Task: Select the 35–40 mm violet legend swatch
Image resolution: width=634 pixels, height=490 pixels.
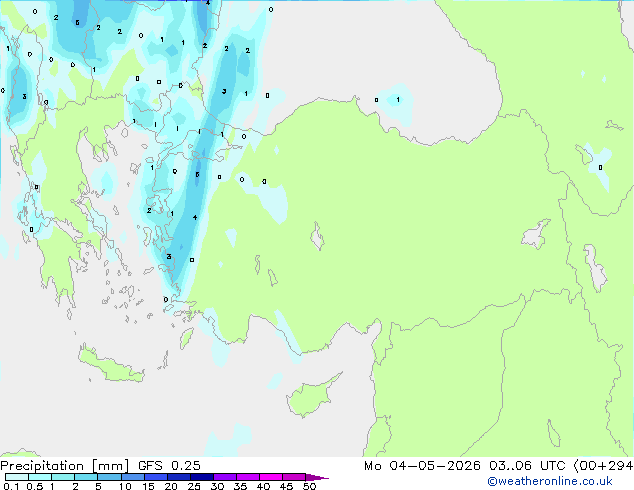Action: (x=247, y=477)
